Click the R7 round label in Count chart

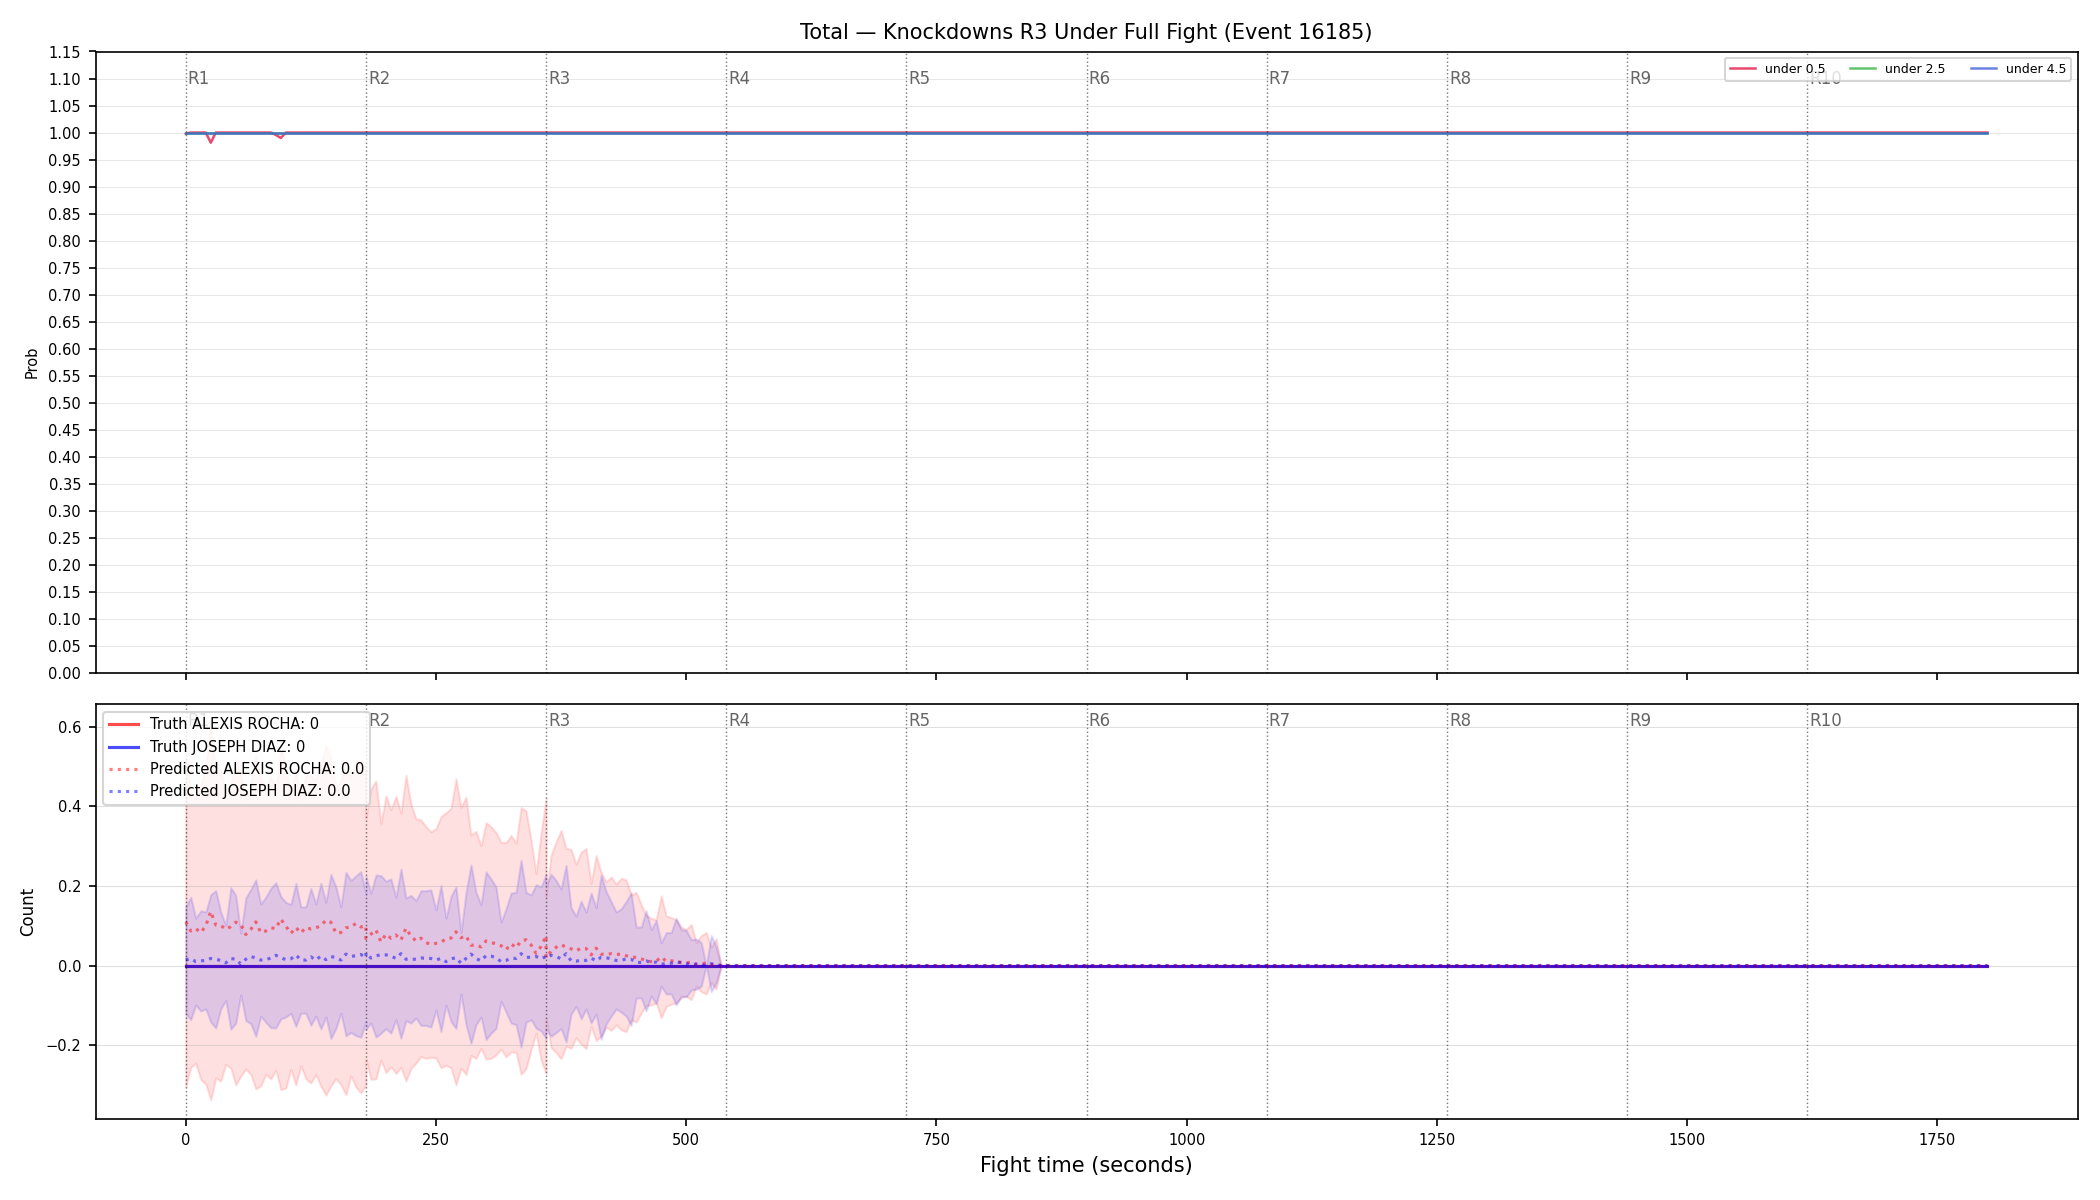click(1279, 720)
